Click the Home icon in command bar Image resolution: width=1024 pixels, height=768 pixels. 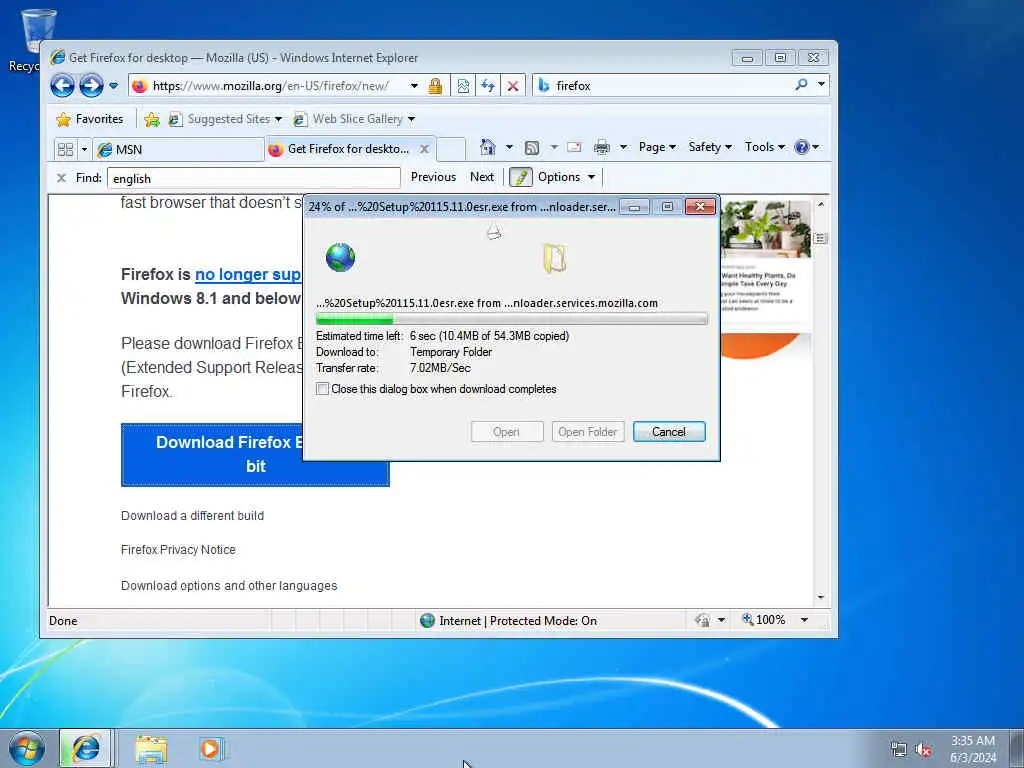click(x=488, y=147)
